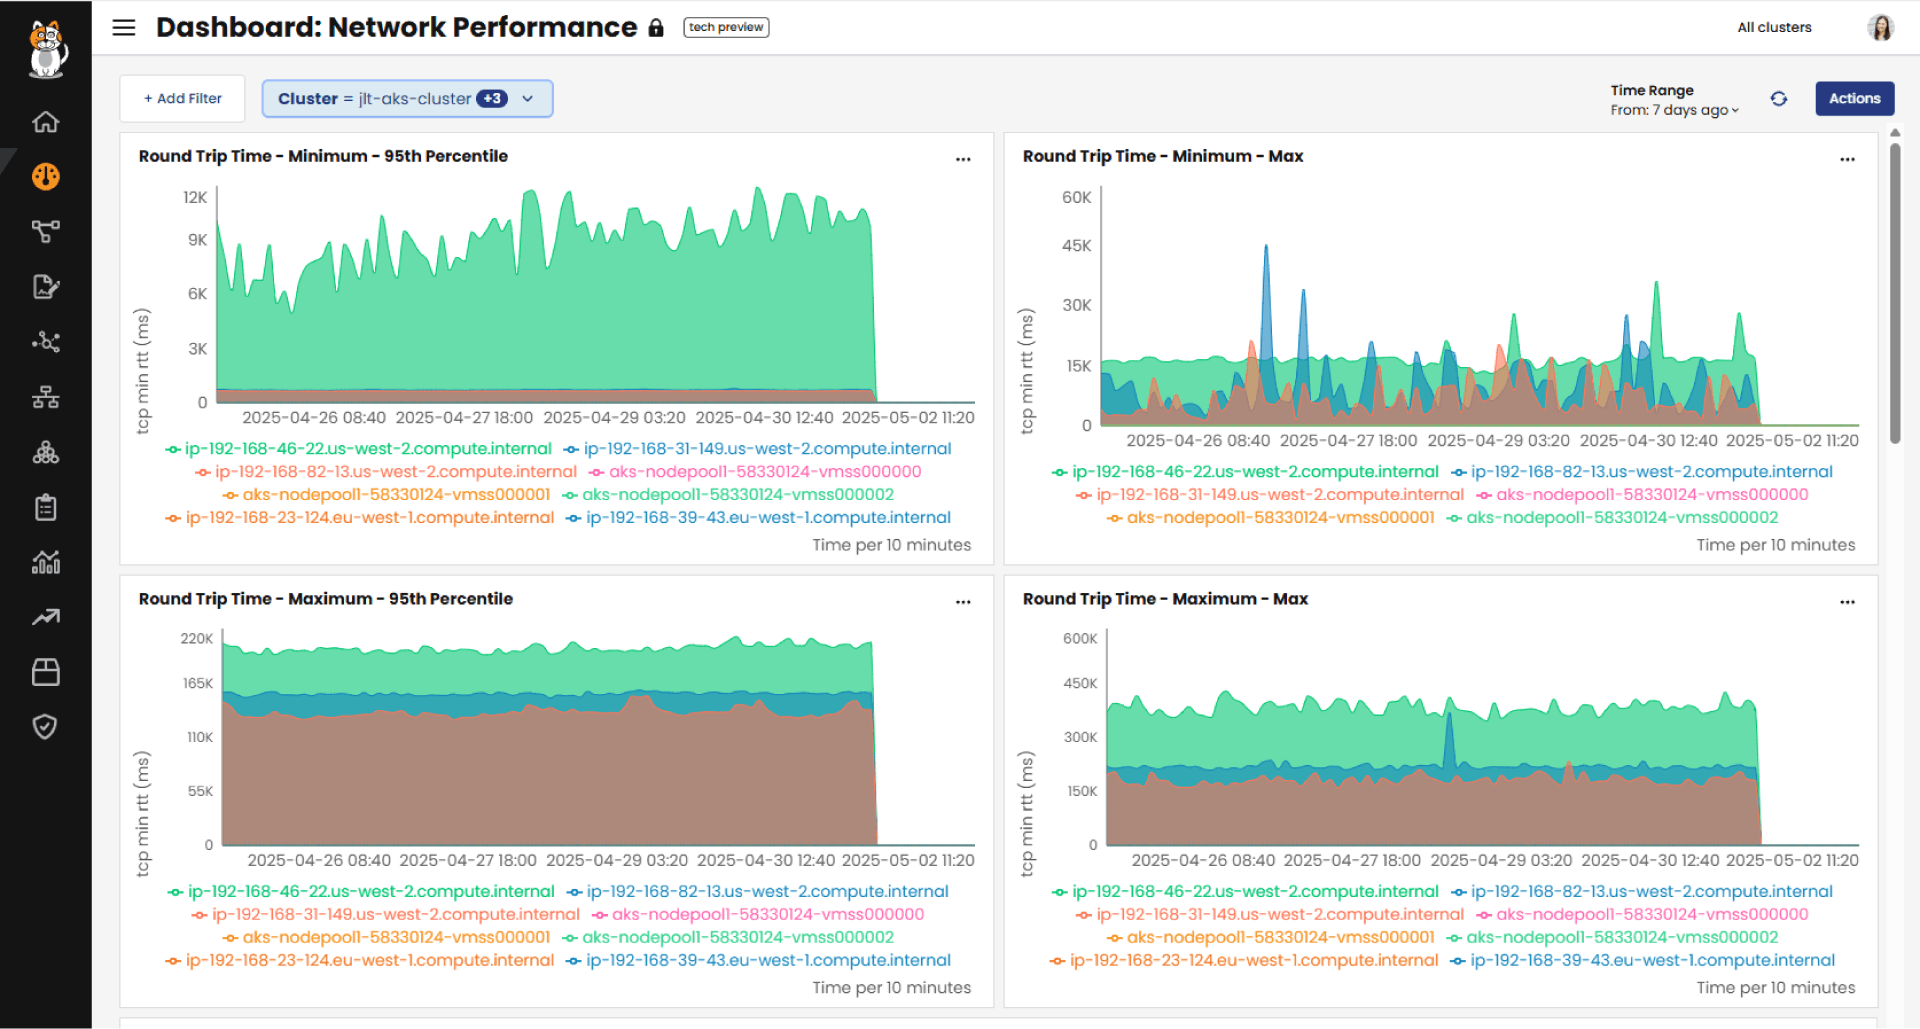Click the connected-dots hub sidebar icon

click(46, 342)
